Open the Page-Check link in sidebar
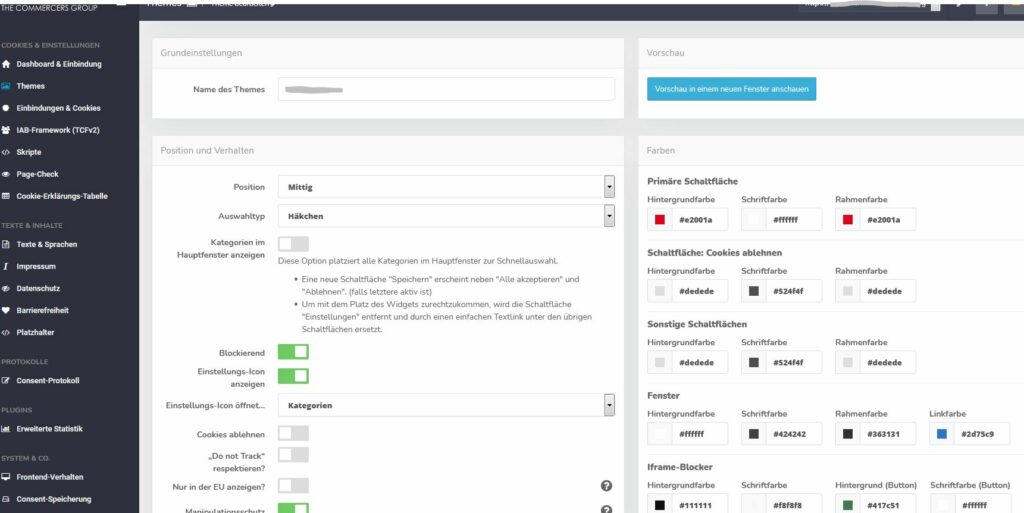Screen dimensions: 1024x513 [37, 174]
